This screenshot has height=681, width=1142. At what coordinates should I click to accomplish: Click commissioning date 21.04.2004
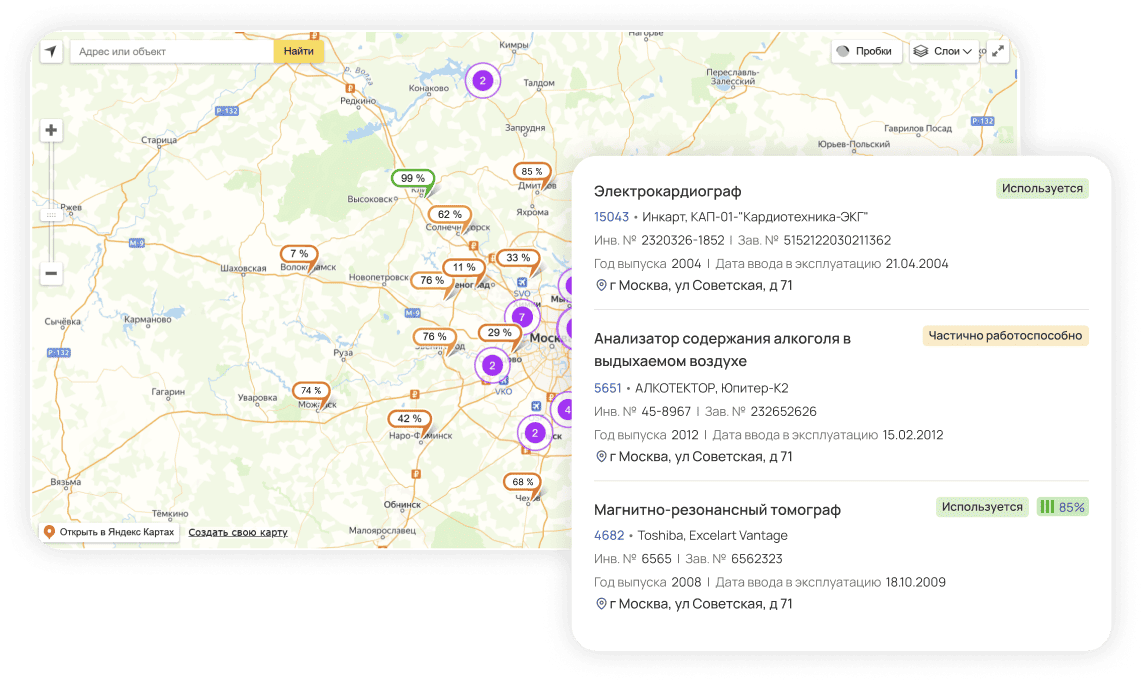[x=917, y=264]
